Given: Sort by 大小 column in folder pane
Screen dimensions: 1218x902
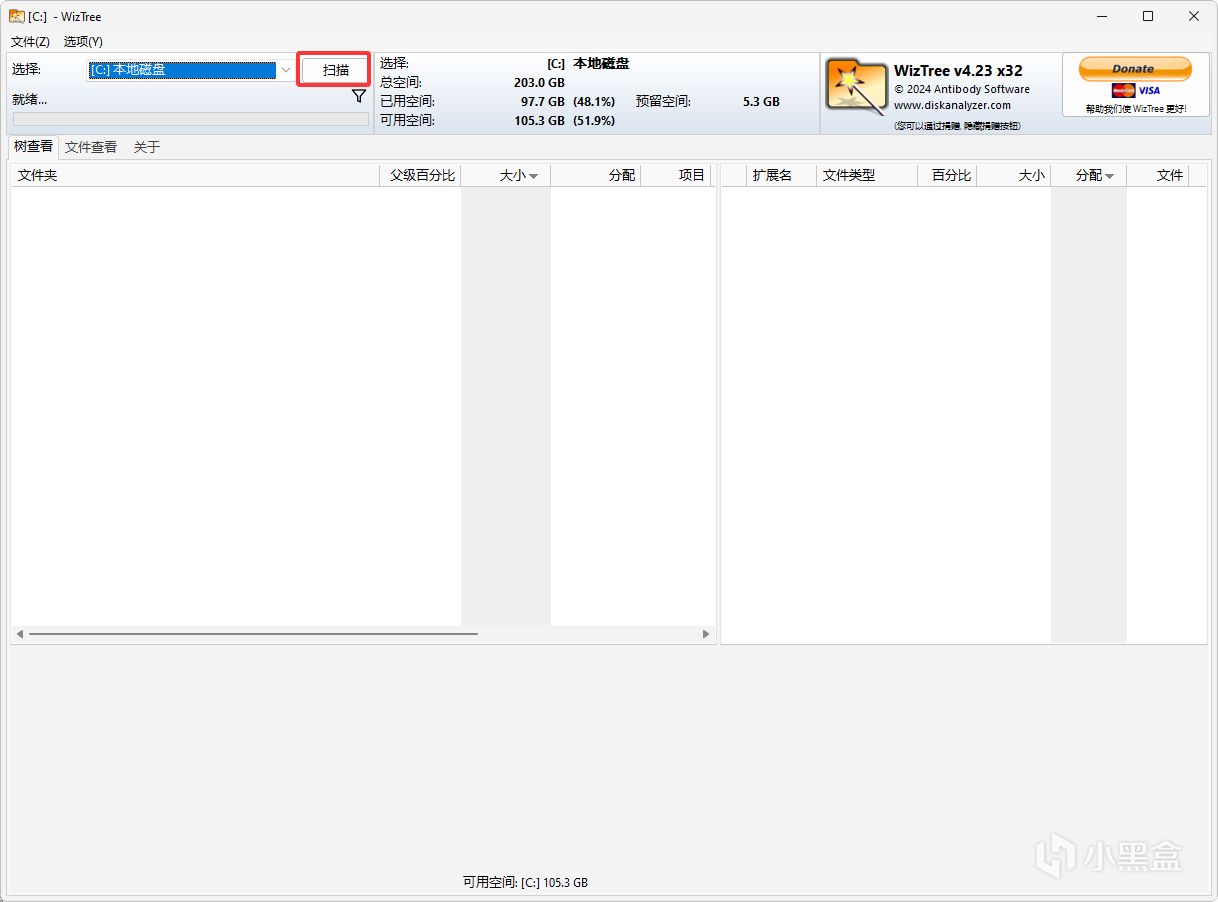Looking at the screenshot, I should [506, 175].
